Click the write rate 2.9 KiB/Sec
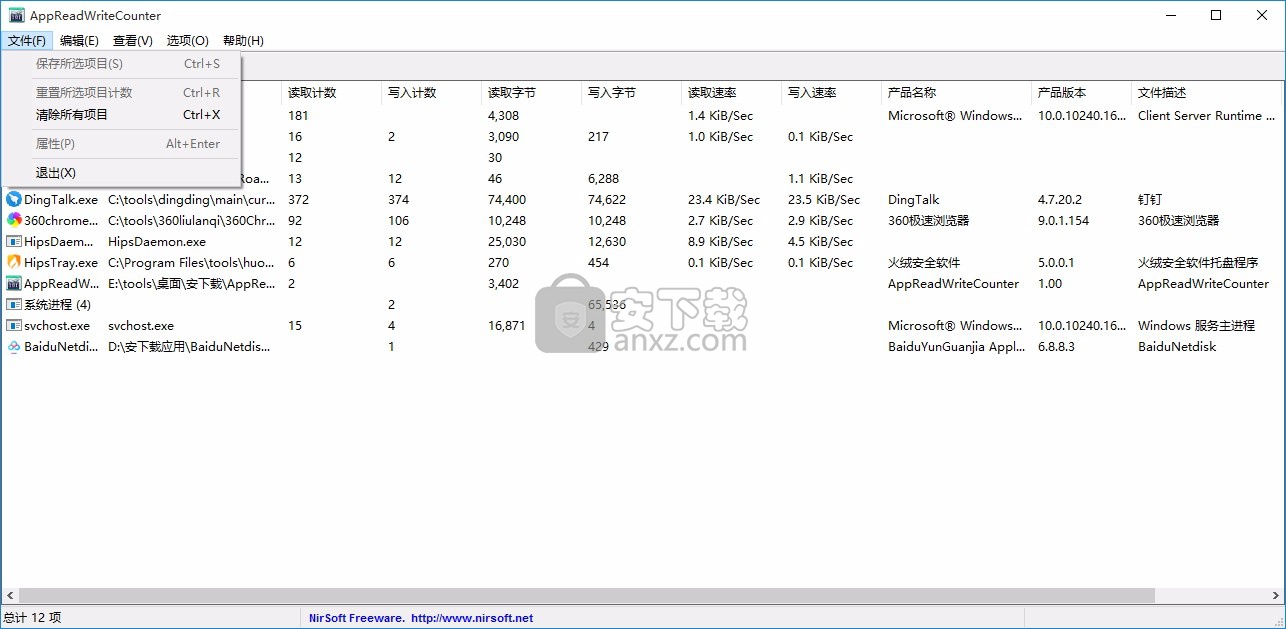Screen dimensions: 1286x629 [x=821, y=221]
